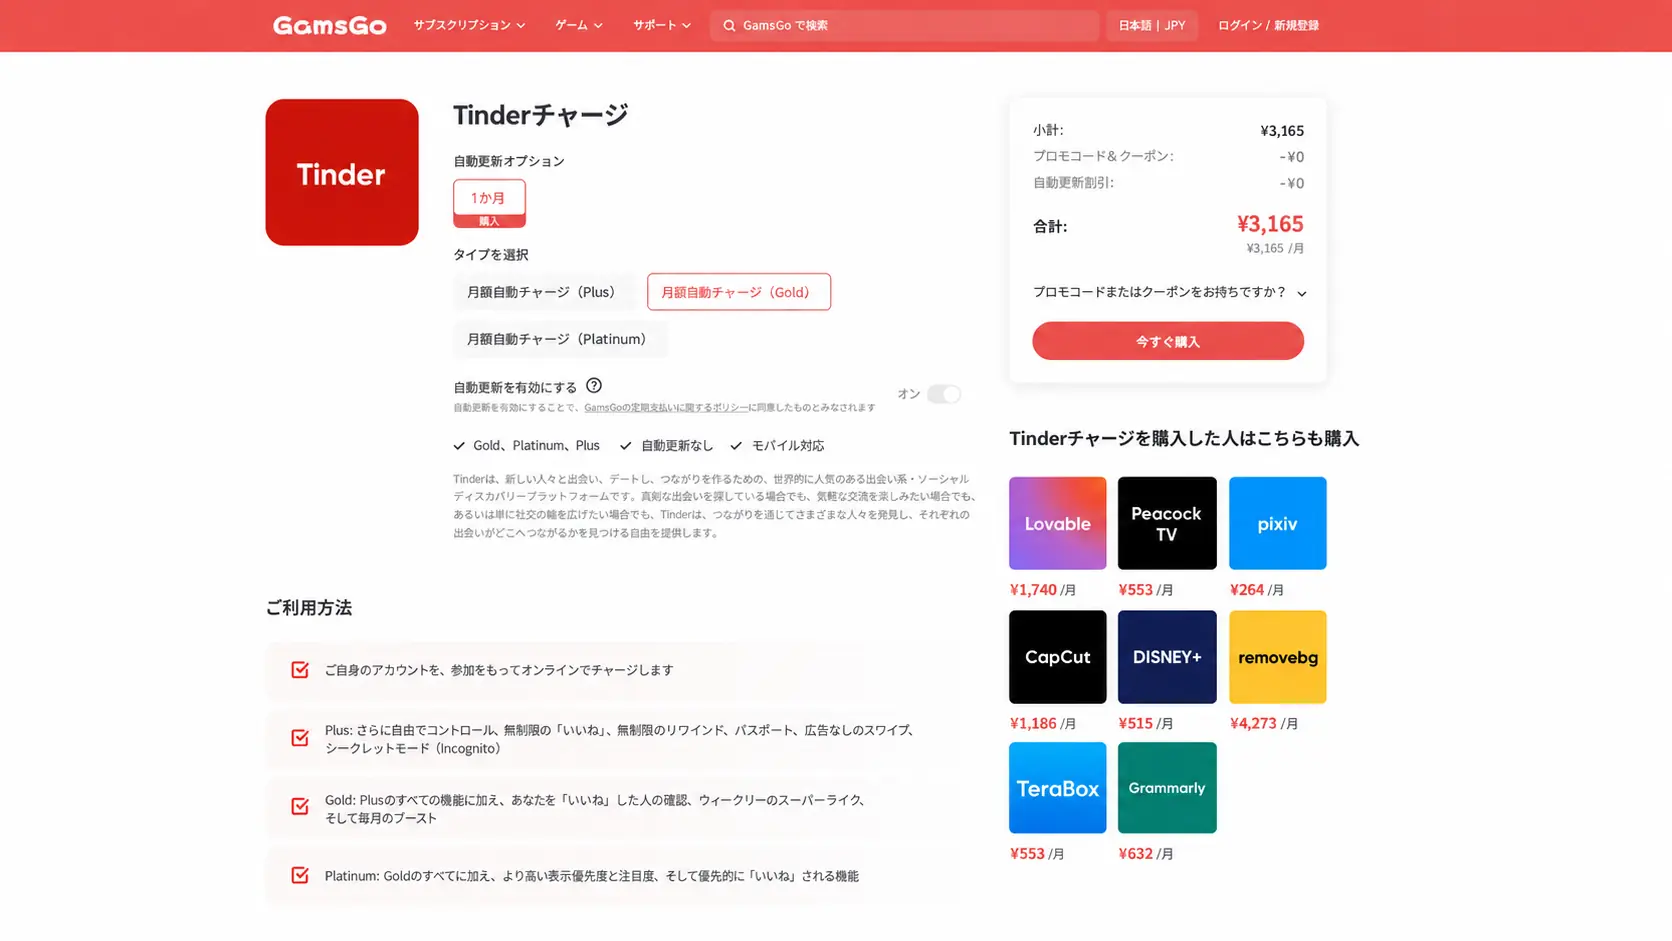Click the ¥3,165 total price text
The image size is (1672, 941).
[x=1270, y=223]
